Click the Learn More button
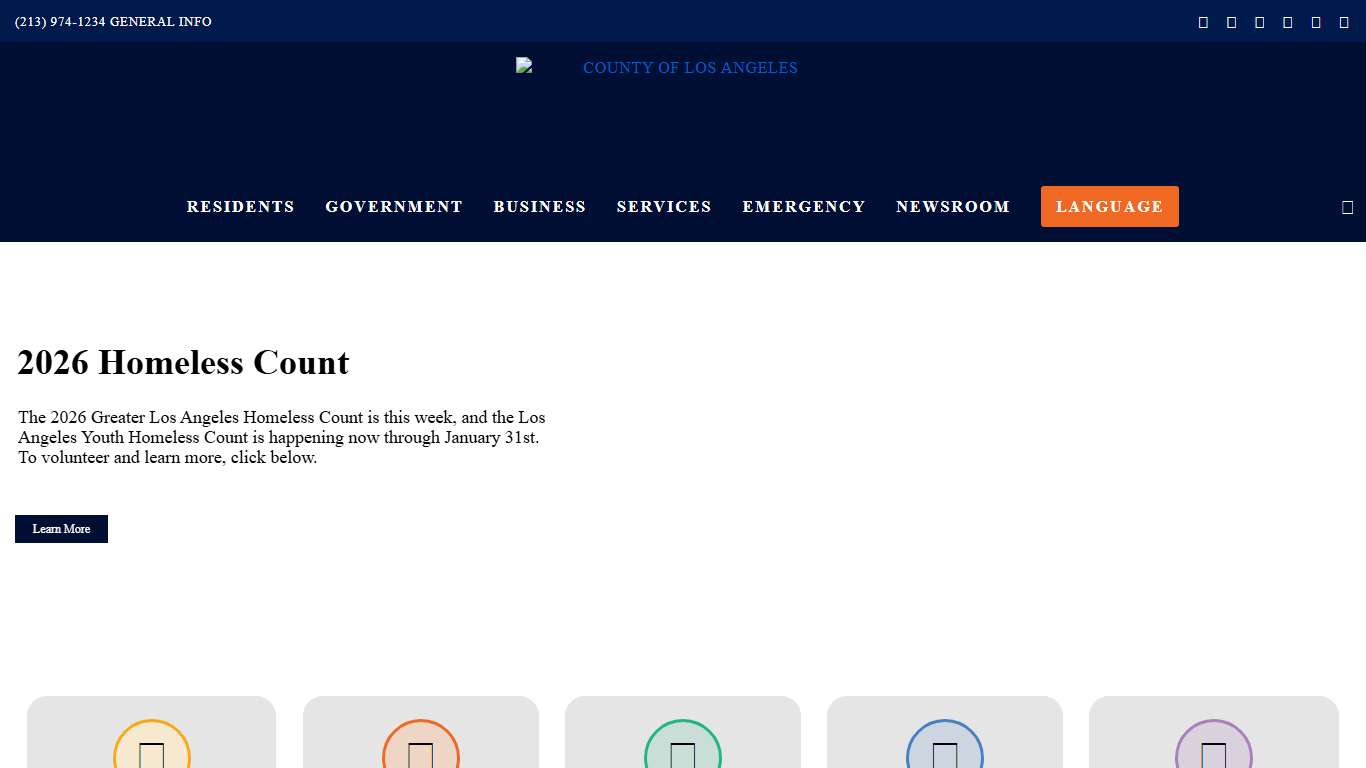 coord(61,528)
